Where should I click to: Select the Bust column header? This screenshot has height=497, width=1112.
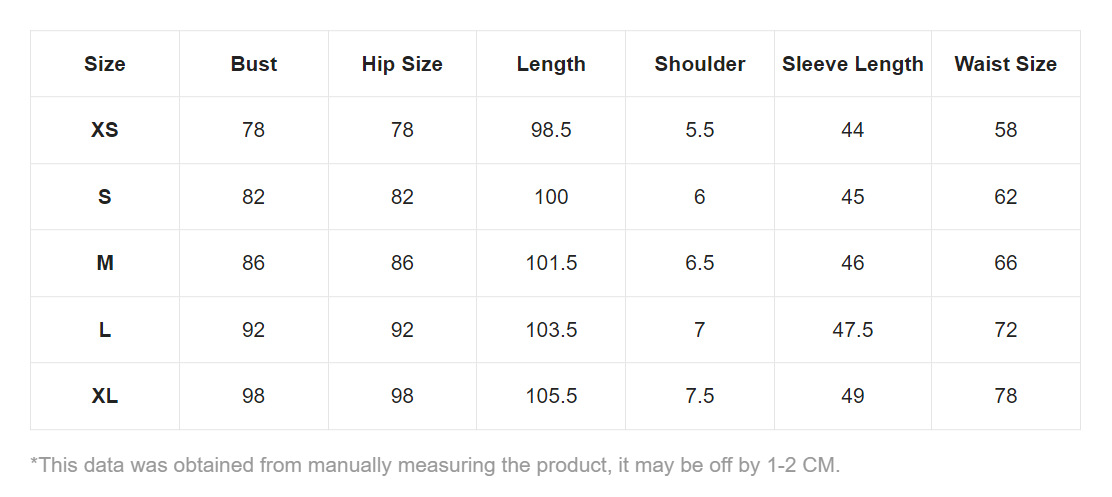(254, 64)
